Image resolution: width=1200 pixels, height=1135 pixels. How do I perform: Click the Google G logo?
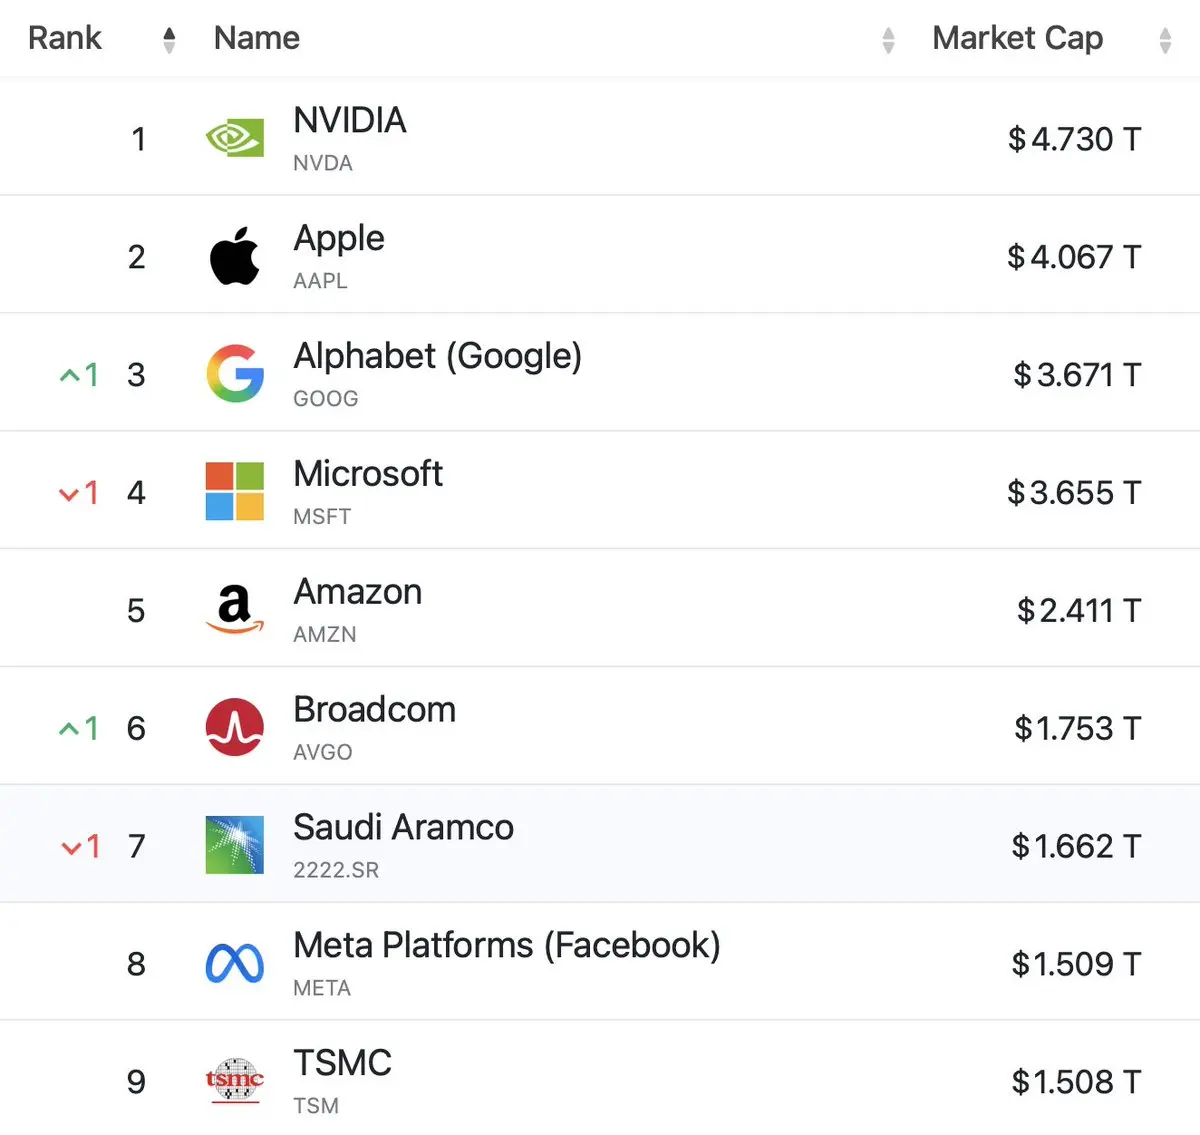(x=235, y=374)
